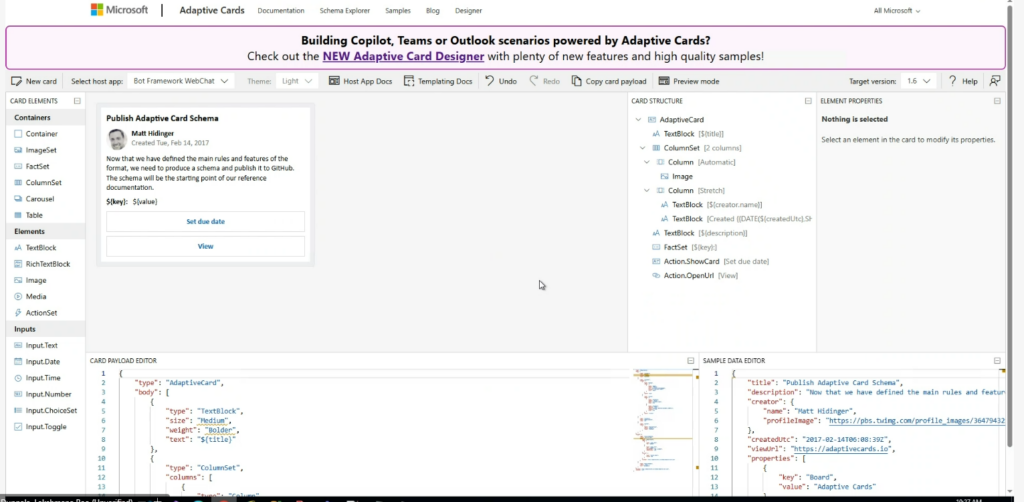Click the feedback icon next to Help

click(x=995, y=81)
